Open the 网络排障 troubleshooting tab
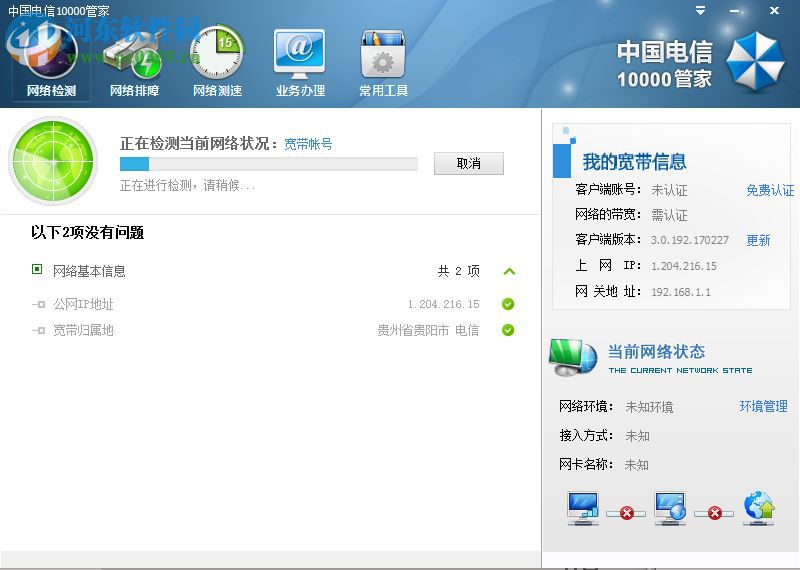Viewport: 800px width, 570px height. click(x=134, y=63)
